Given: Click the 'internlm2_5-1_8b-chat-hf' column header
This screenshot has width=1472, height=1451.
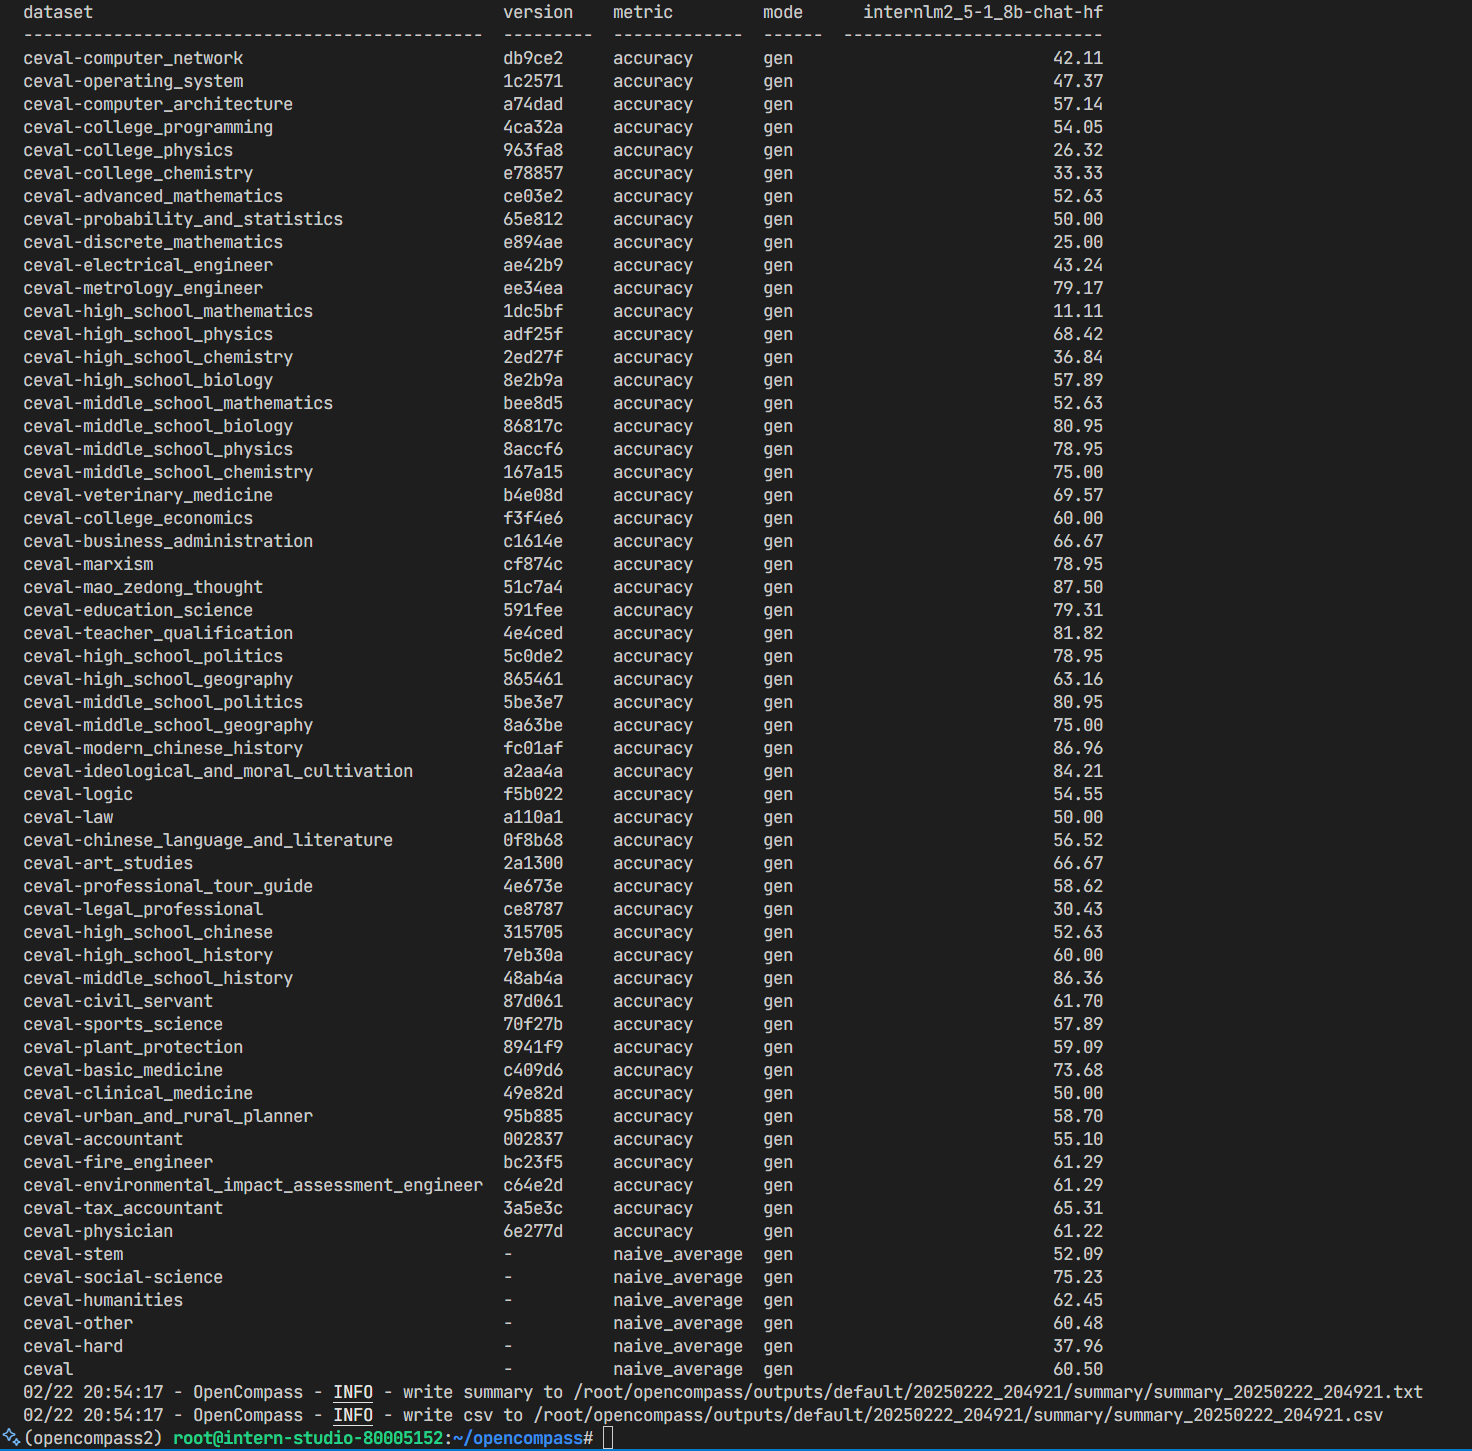Looking at the screenshot, I should pyautogui.click(x=983, y=12).
